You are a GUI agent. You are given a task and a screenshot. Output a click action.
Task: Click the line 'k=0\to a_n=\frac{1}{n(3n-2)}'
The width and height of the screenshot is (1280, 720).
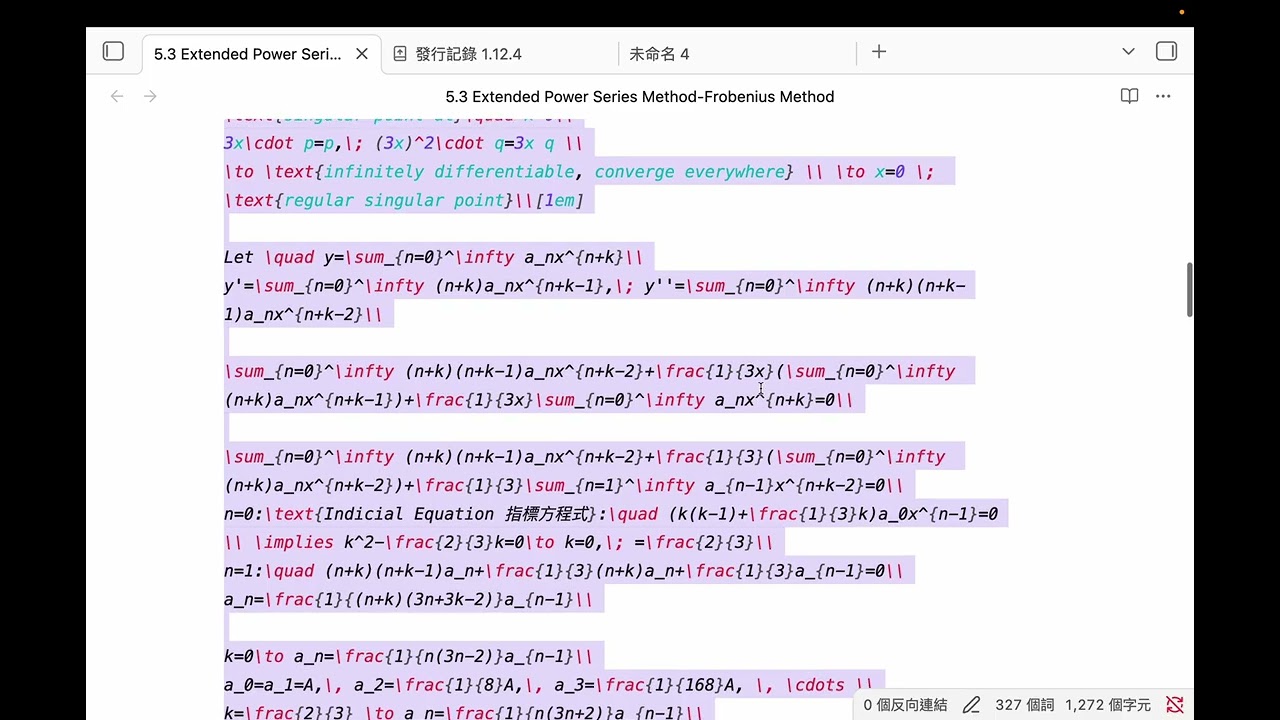(x=408, y=657)
